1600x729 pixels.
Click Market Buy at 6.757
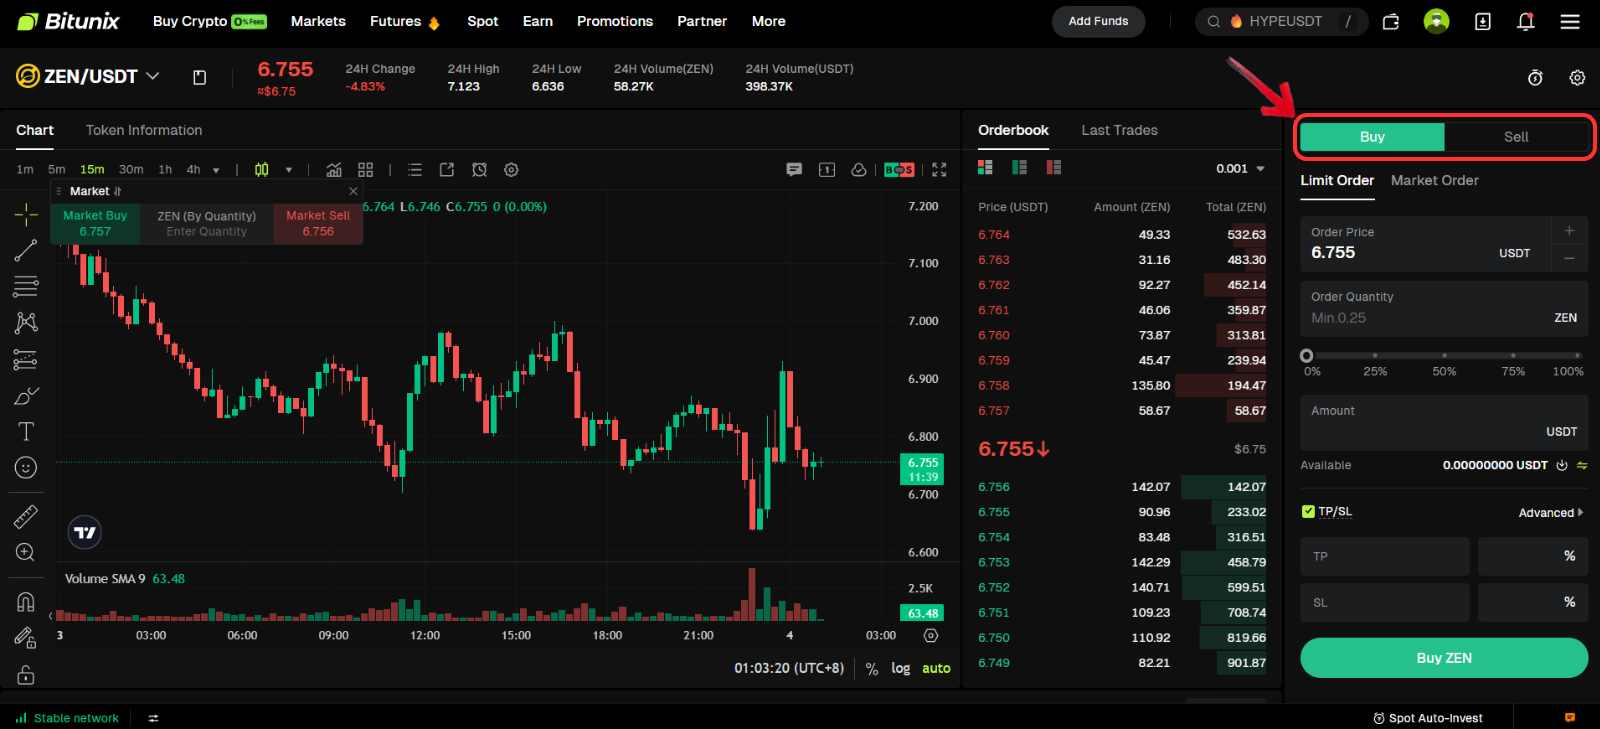(95, 223)
